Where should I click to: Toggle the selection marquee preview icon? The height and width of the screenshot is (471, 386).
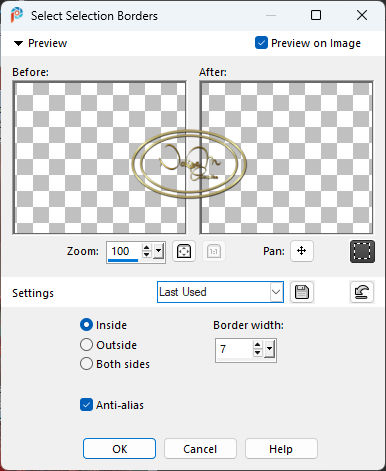tap(362, 251)
